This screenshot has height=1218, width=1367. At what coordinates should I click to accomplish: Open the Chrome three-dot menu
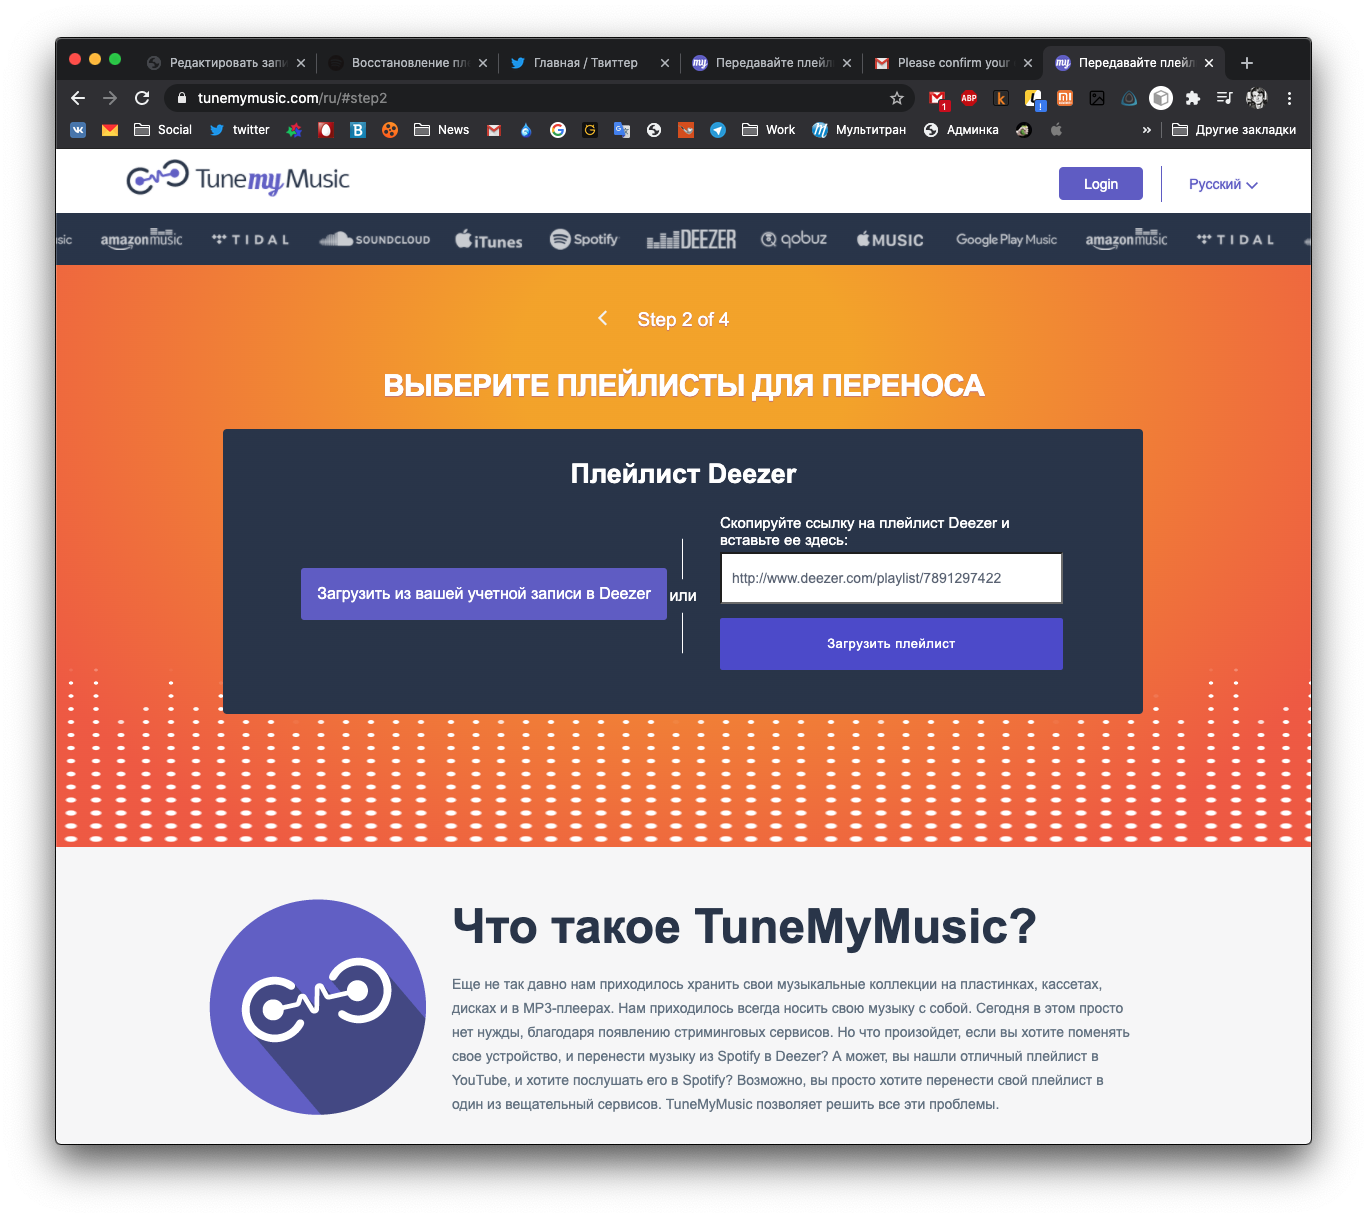coord(1289,98)
